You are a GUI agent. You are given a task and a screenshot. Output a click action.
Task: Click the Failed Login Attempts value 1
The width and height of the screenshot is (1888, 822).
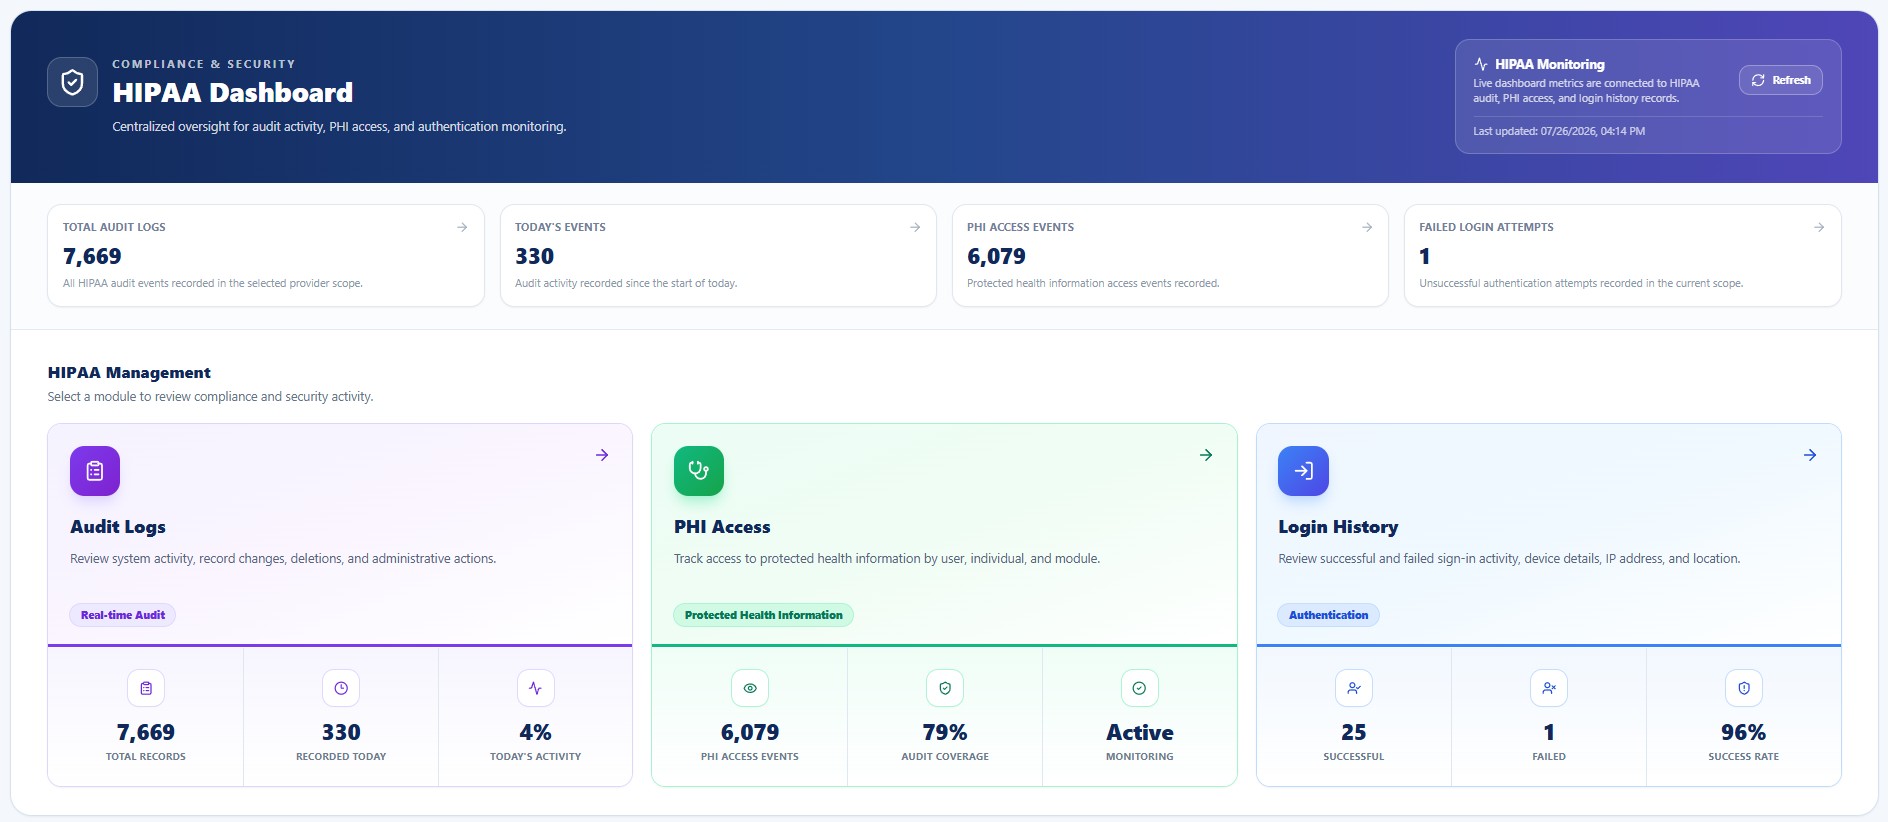point(1424,256)
